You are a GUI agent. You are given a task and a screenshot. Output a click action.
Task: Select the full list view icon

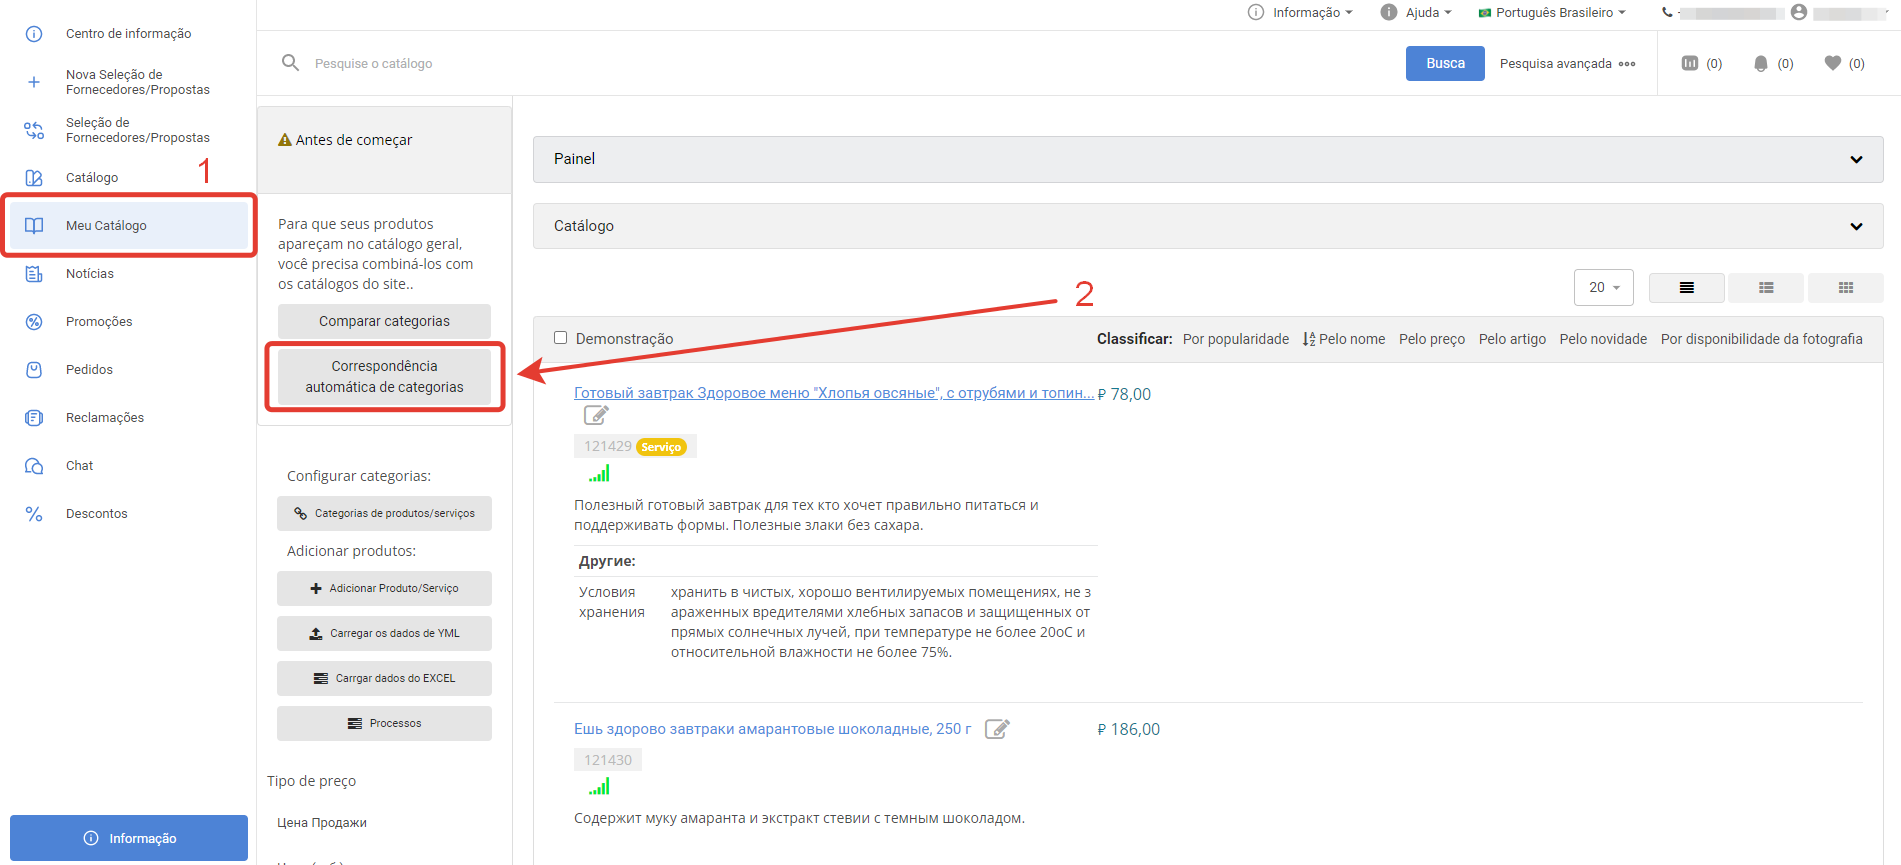tap(1686, 288)
